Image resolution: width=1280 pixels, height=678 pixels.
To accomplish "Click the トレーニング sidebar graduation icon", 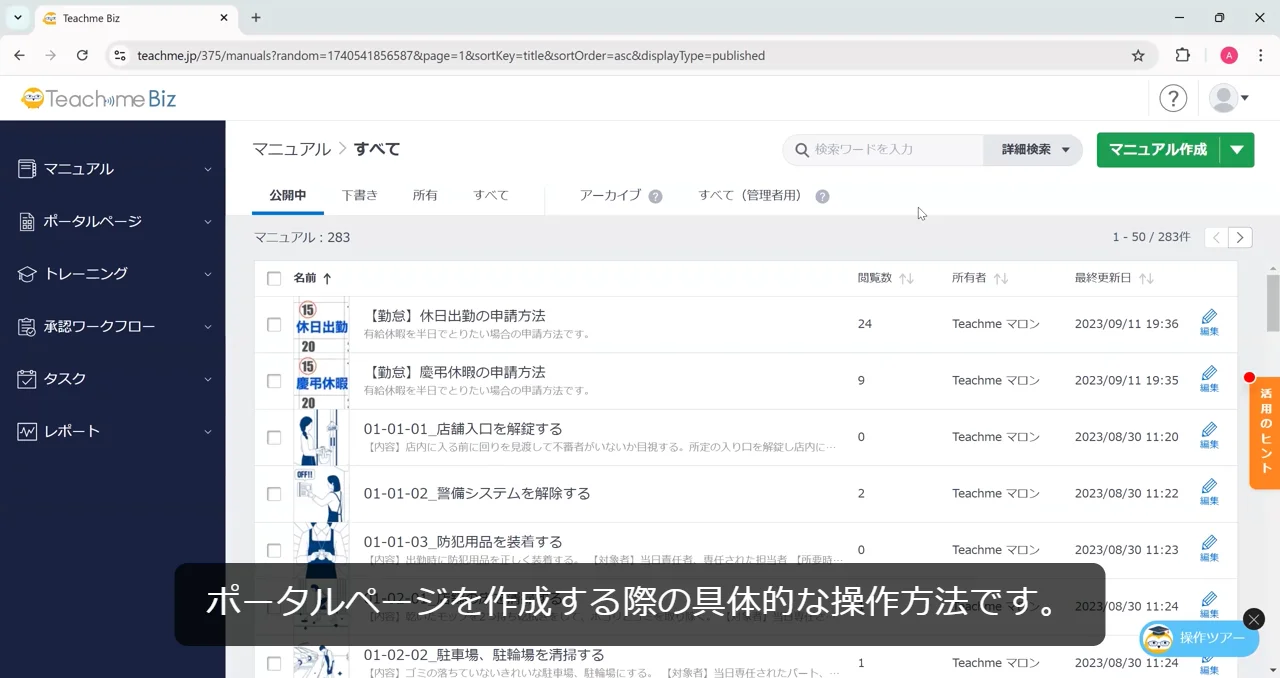I will pyautogui.click(x=27, y=274).
